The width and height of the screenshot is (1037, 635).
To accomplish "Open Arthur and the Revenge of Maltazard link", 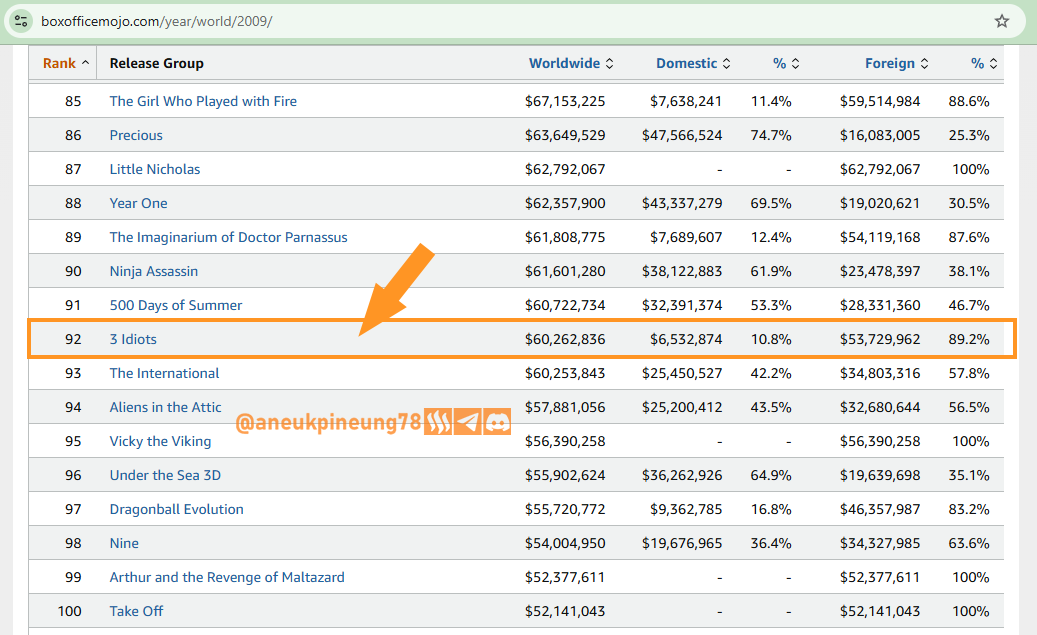I will 227,577.
